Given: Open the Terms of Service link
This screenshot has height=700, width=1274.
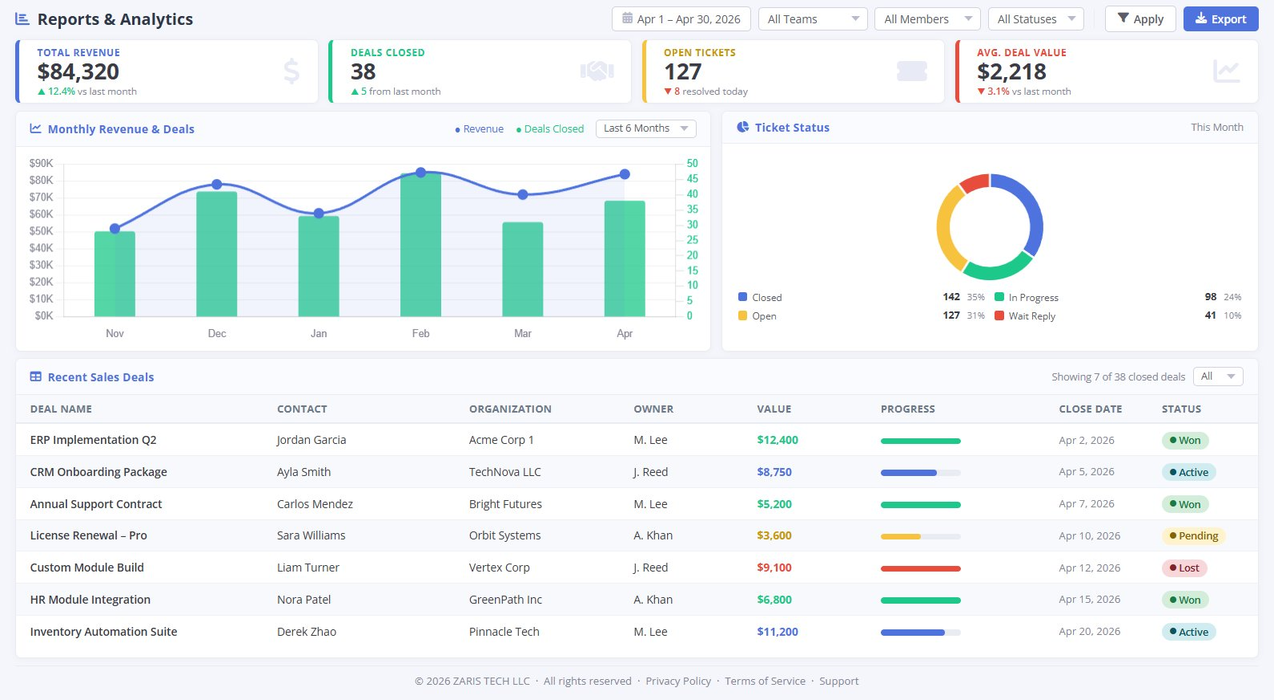Looking at the screenshot, I should pyautogui.click(x=765, y=681).
